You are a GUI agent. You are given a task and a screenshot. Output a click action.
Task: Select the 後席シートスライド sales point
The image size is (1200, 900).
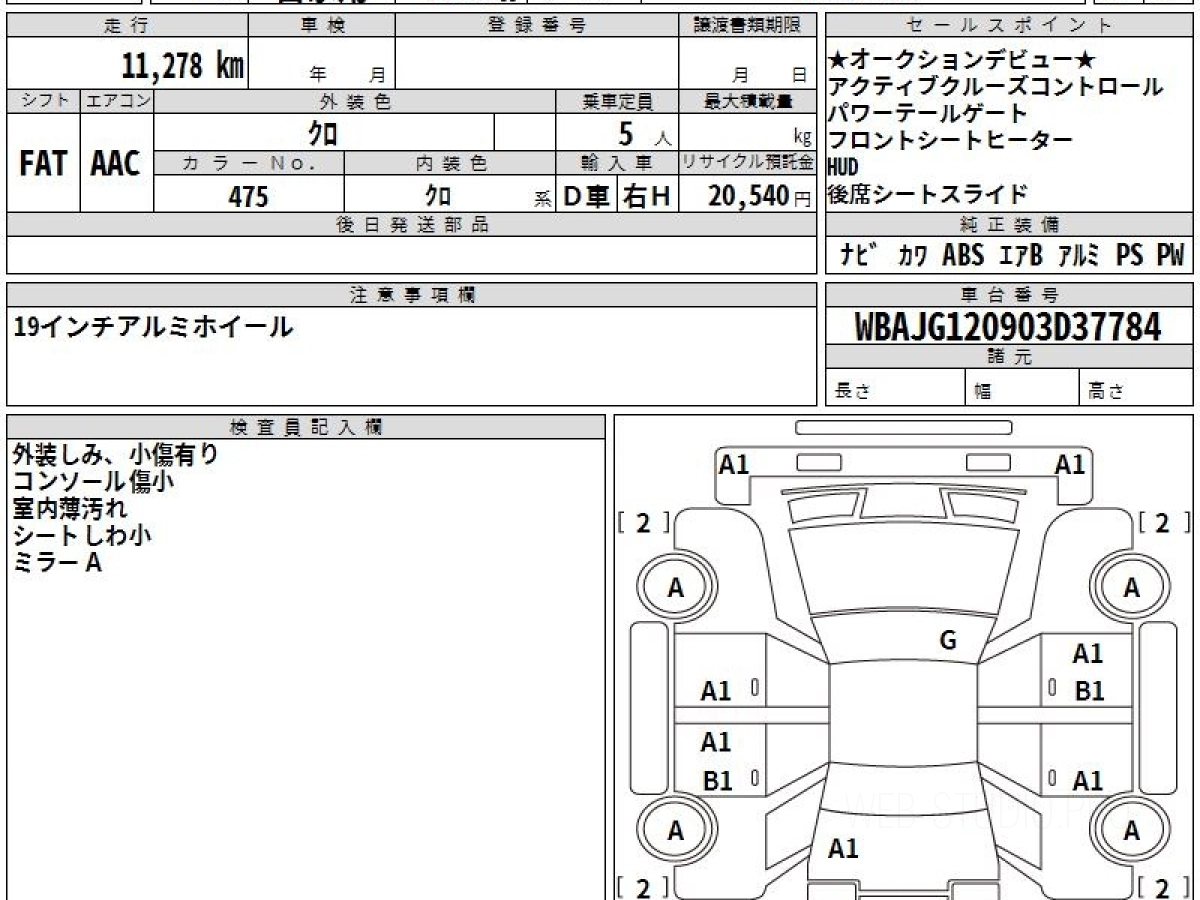coord(928,194)
